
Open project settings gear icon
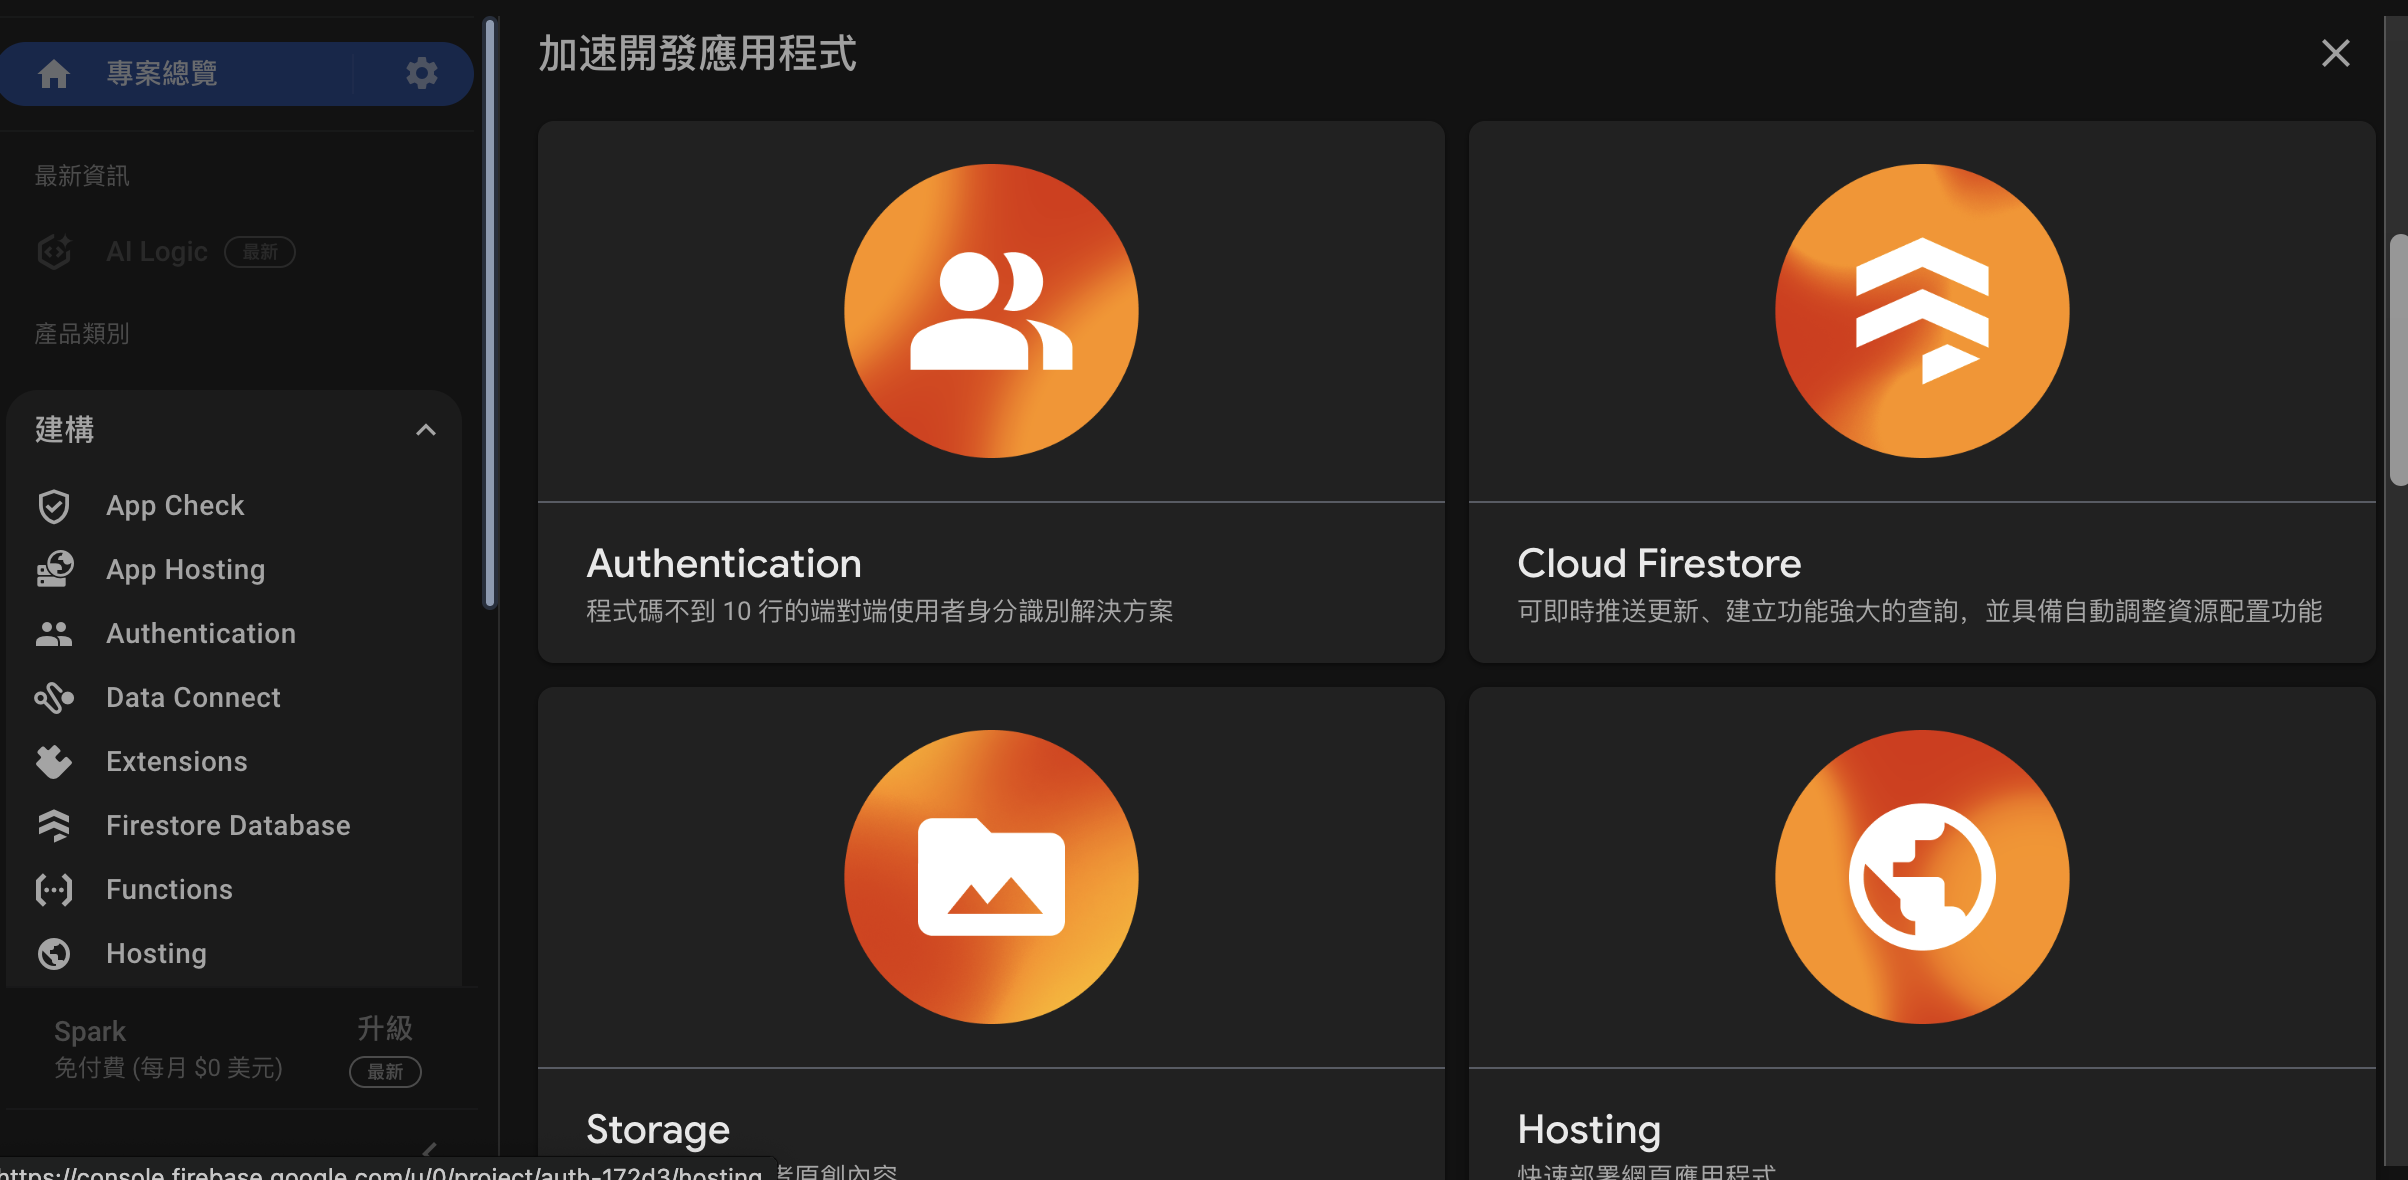[x=422, y=73]
